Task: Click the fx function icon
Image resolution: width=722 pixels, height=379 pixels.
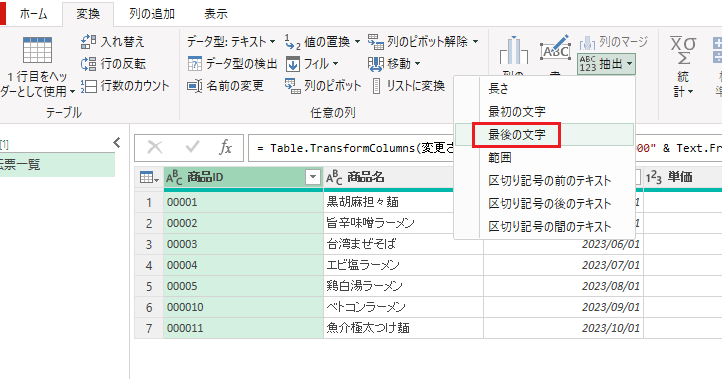Action: 226,147
